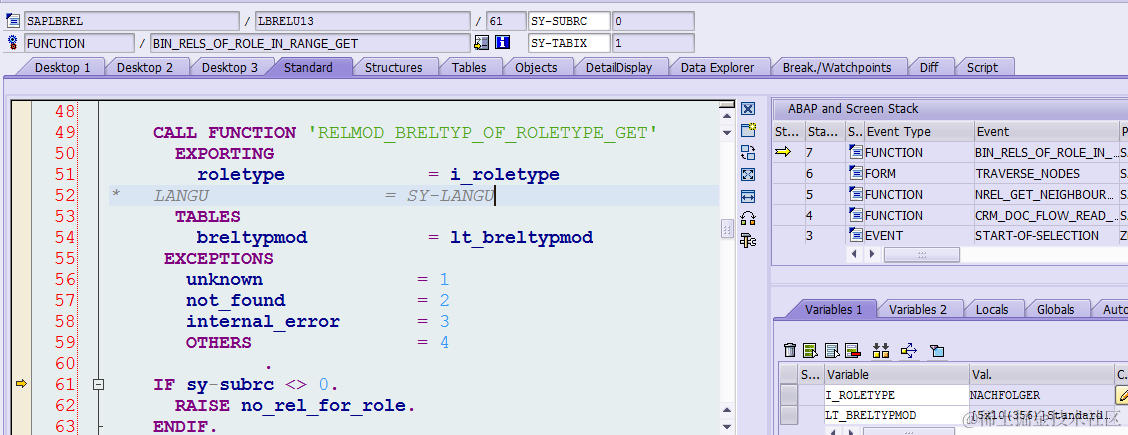Click the editor vertical scrollbar handle
The height and width of the screenshot is (435, 1128).
click(727, 228)
